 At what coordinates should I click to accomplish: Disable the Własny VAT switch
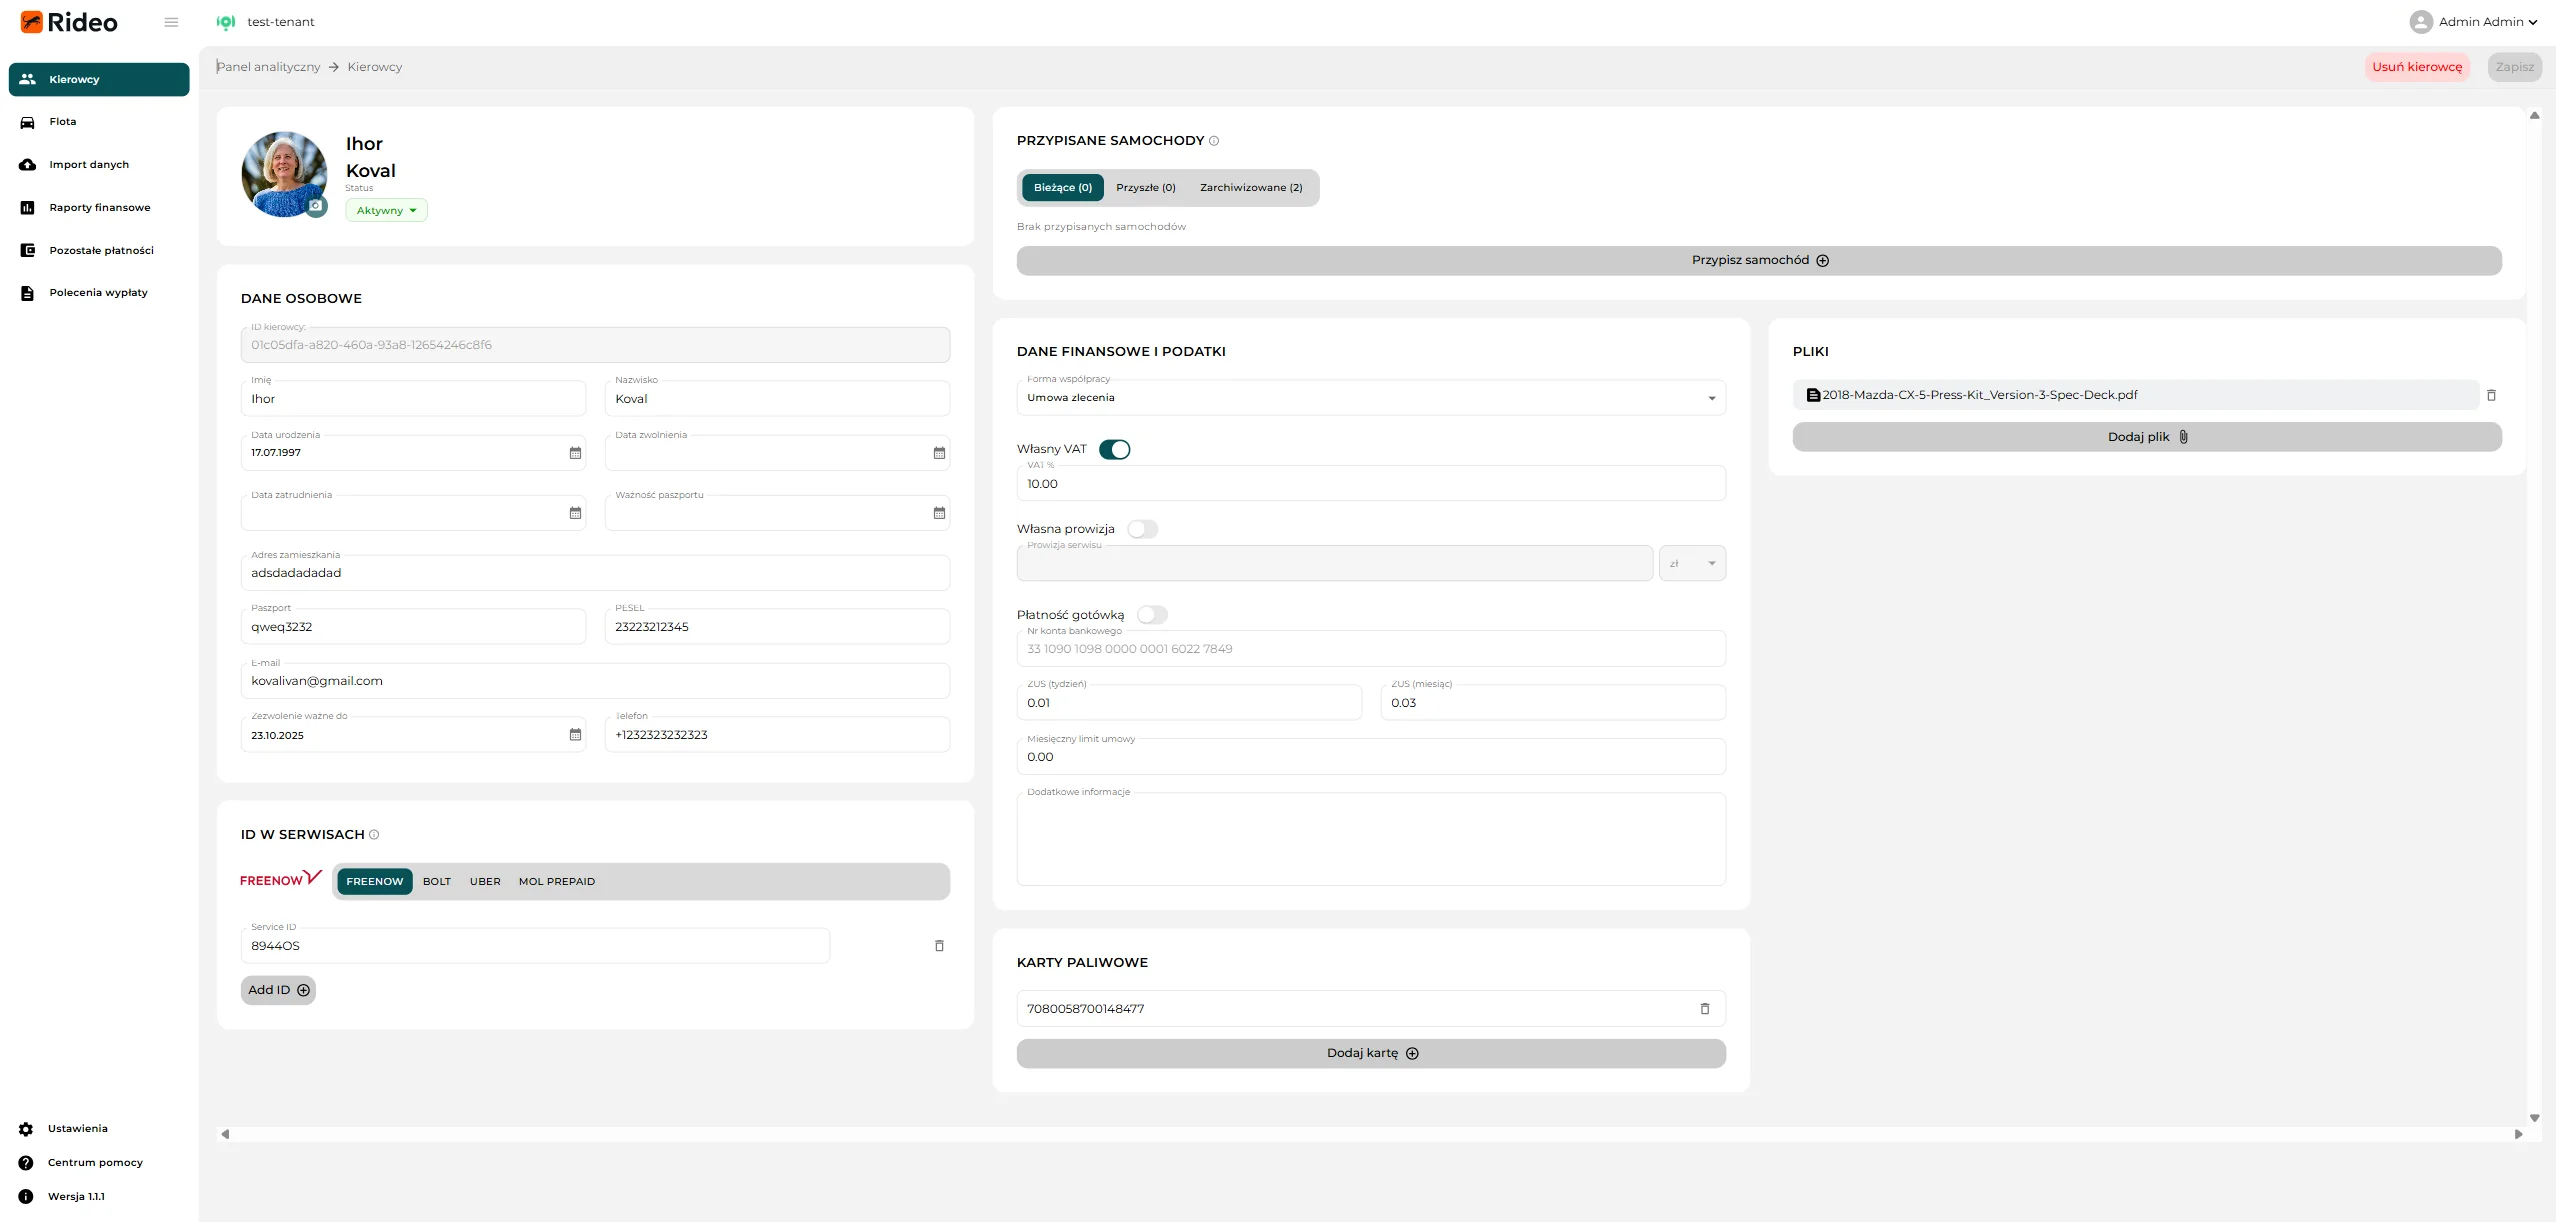click(x=1114, y=450)
